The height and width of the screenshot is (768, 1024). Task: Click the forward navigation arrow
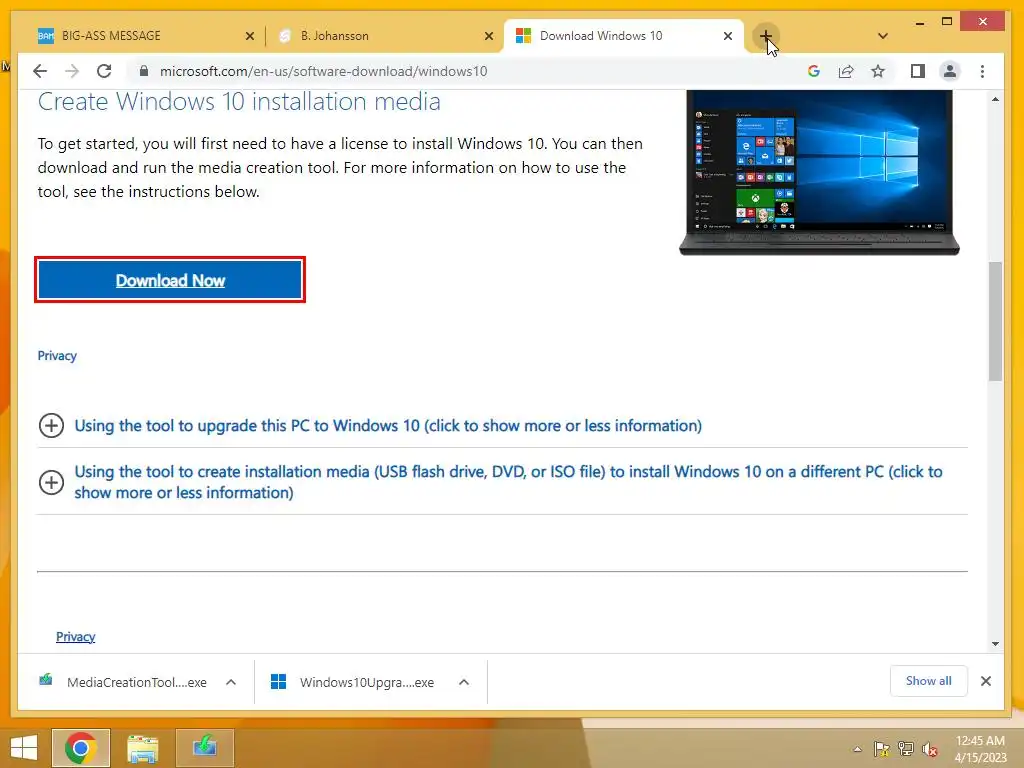pyautogui.click(x=72, y=71)
